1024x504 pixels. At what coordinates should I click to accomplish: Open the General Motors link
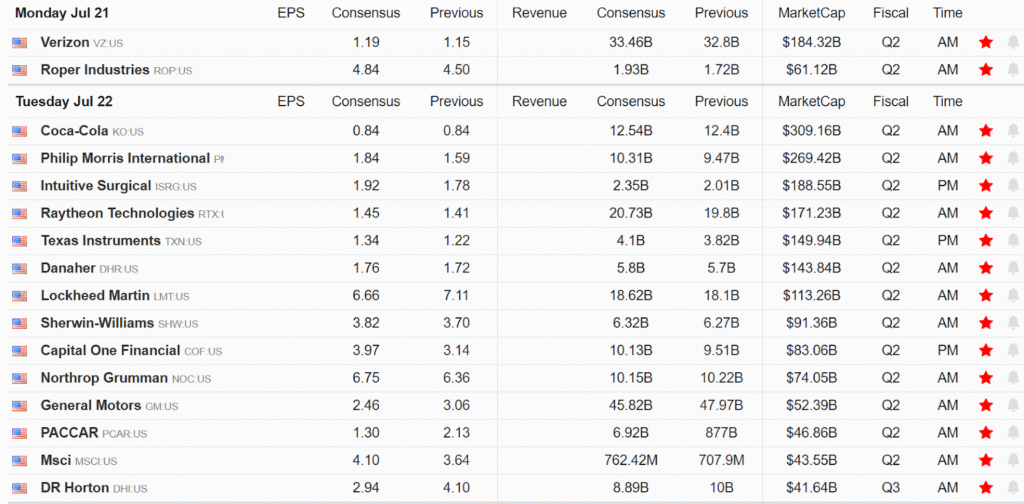pyautogui.click(x=91, y=405)
